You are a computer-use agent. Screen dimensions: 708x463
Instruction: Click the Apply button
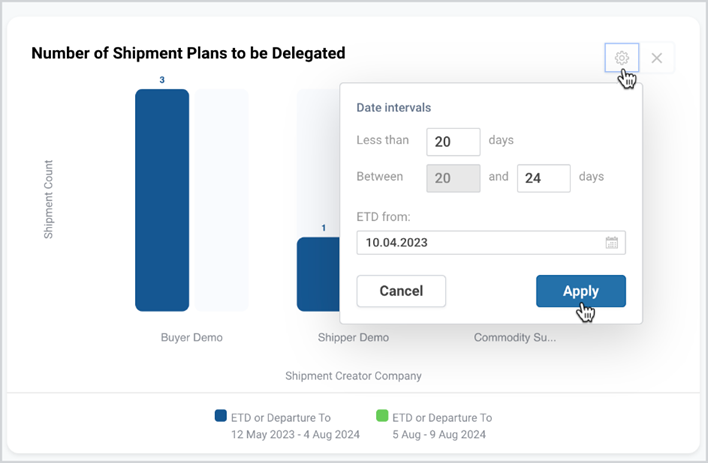(x=581, y=291)
